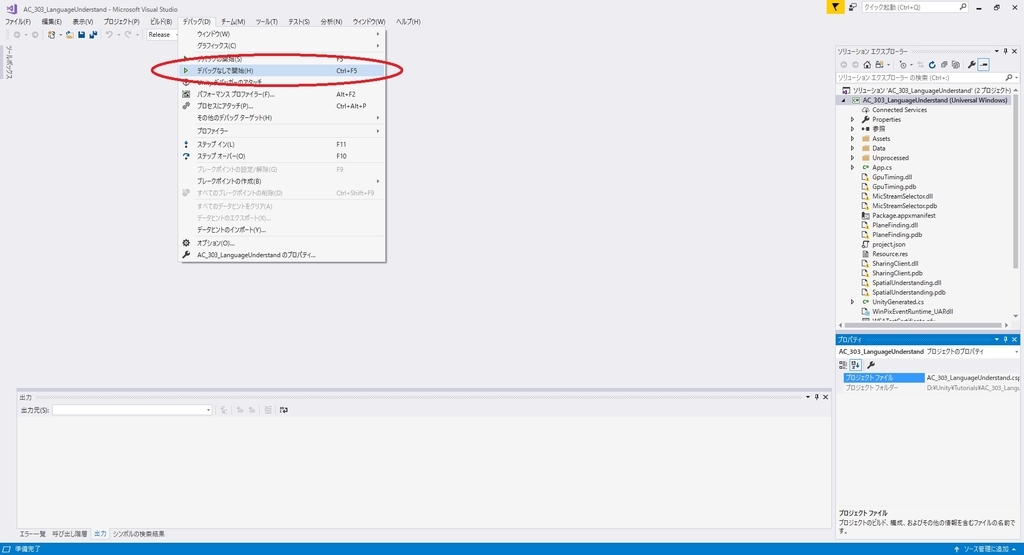Expand the Data folder

[x=852, y=148]
